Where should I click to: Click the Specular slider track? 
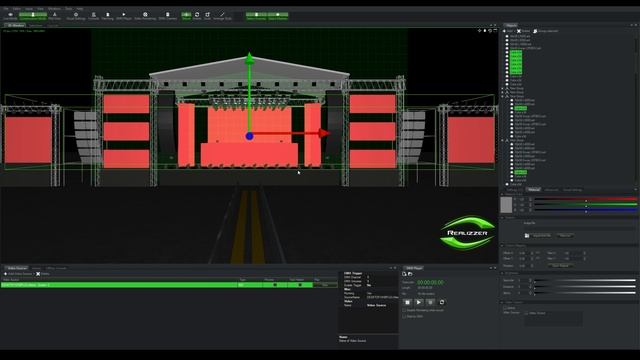pos(585,280)
